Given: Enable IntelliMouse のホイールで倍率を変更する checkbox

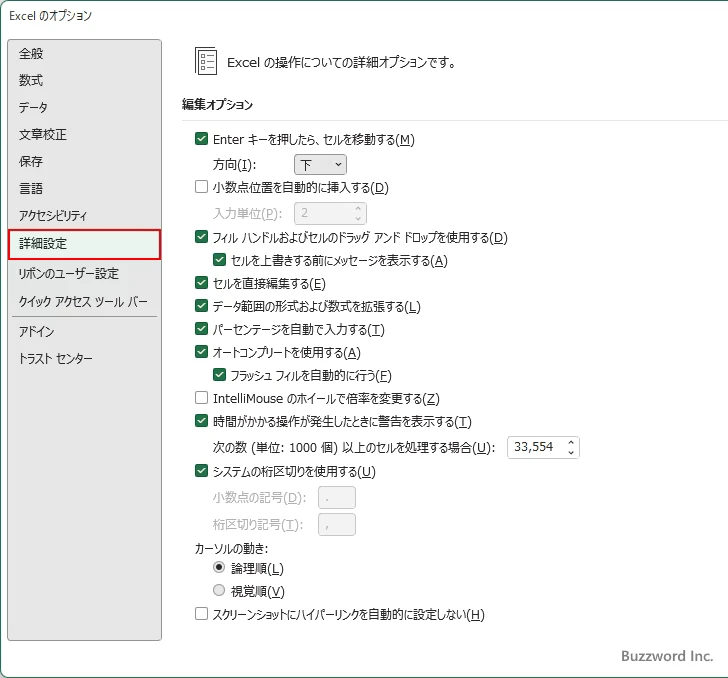Looking at the screenshot, I should tap(201, 398).
